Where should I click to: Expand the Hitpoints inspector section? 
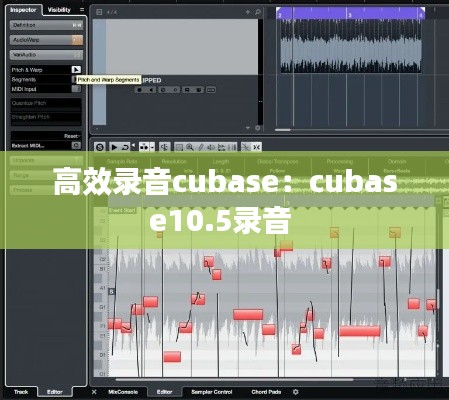click(x=46, y=160)
